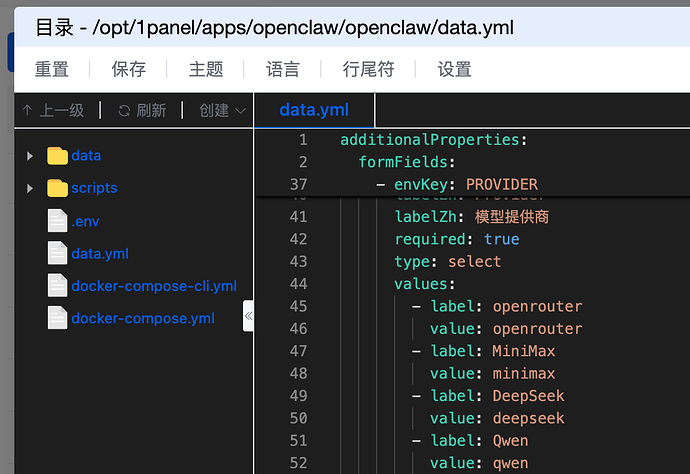Image resolution: width=690 pixels, height=474 pixels.
Task: Open the 创建 dropdown
Action: pos(222,111)
